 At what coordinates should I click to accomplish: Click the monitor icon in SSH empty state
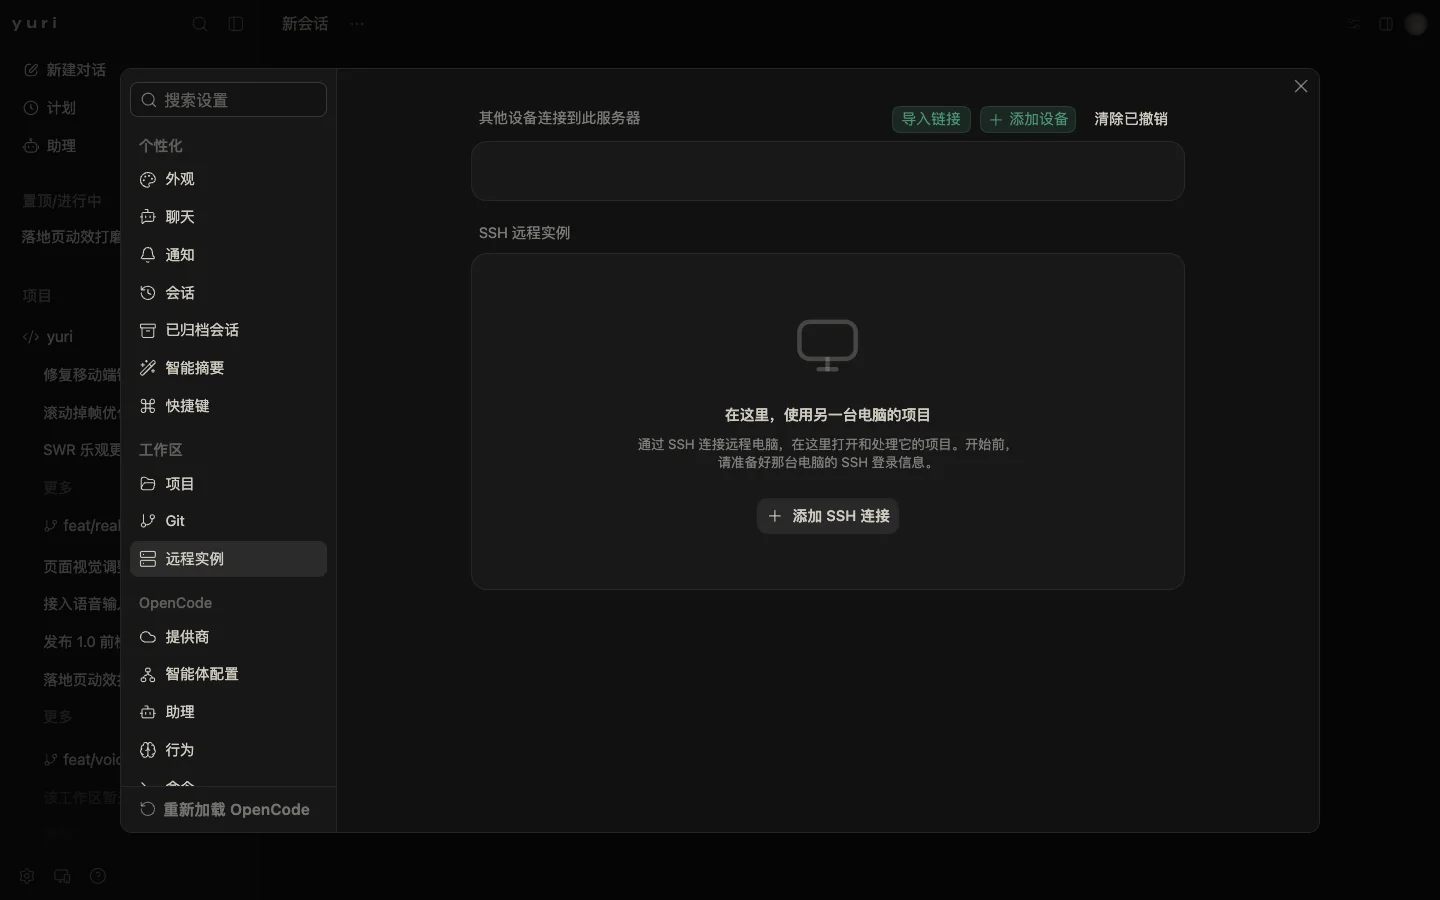828,345
